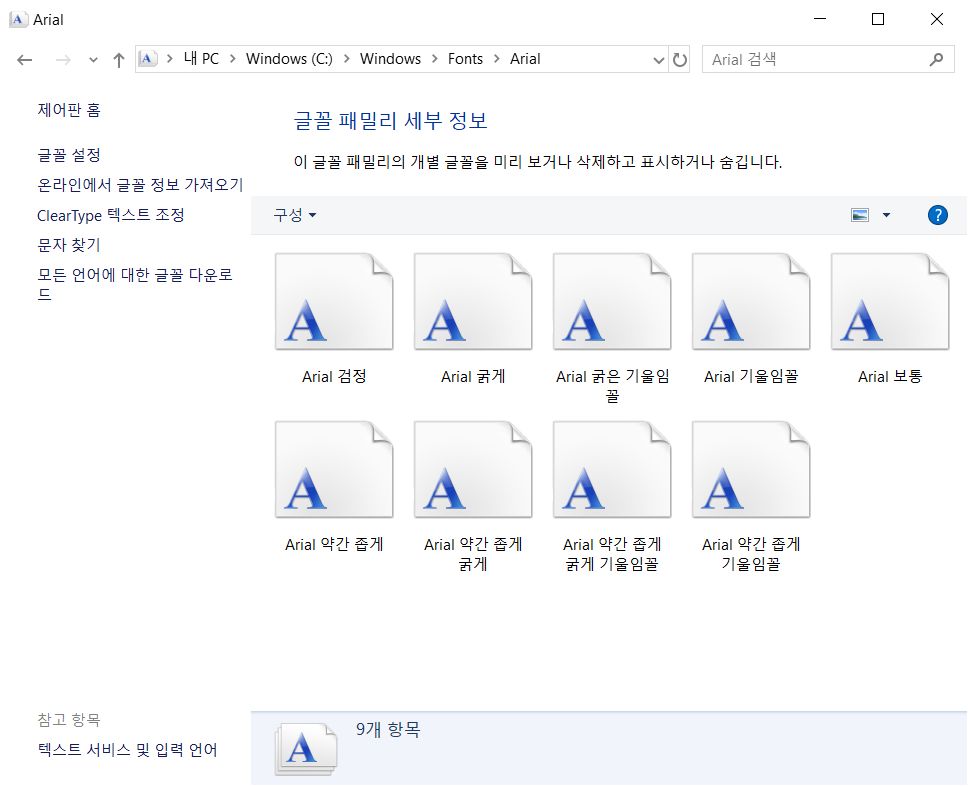The width and height of the screenshot is (968, 786).
Task: Open ClearType 텍스트 조정 link
Action: (111, 215)
